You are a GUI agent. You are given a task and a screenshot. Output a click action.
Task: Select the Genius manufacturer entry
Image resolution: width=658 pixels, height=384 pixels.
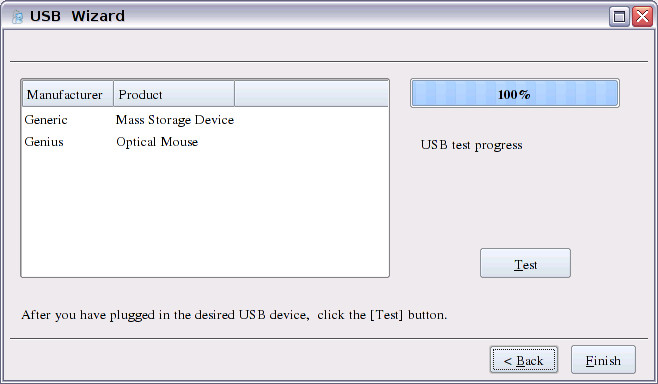44,142
